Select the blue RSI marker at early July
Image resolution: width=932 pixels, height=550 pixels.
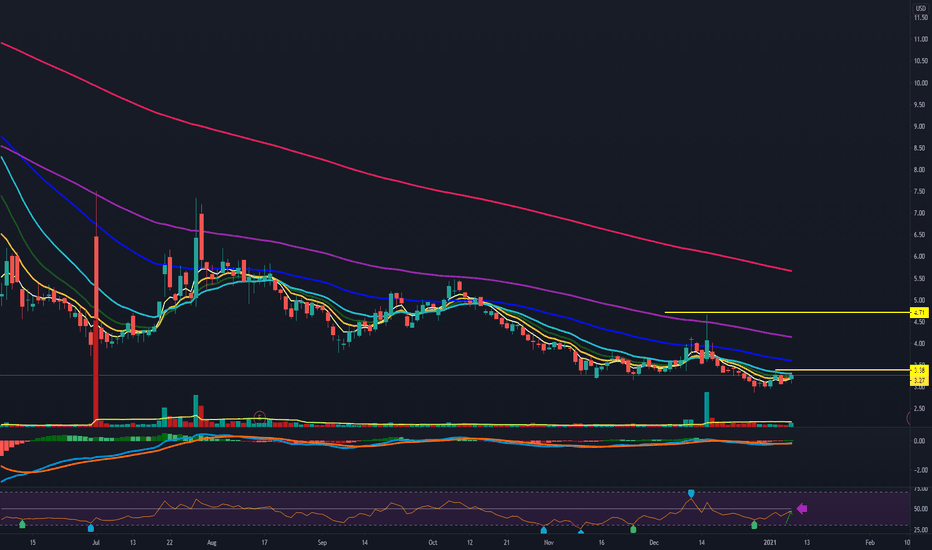(x=91, y=528)
